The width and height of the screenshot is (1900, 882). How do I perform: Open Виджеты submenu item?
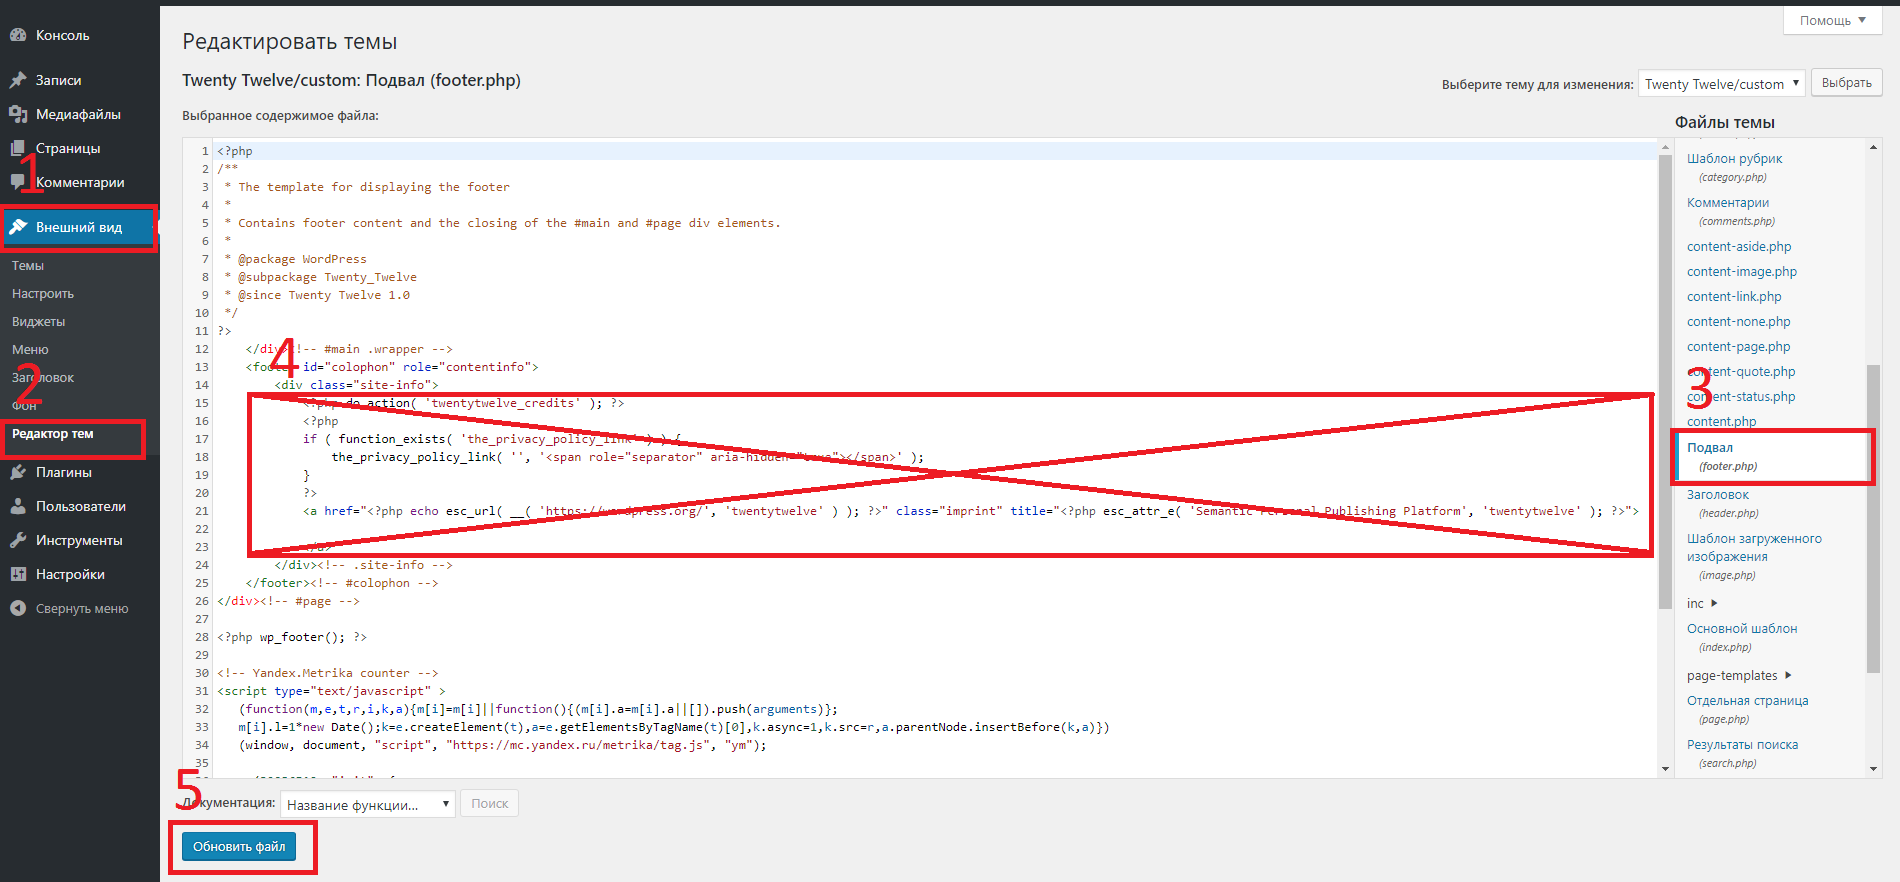coord(38,321)
